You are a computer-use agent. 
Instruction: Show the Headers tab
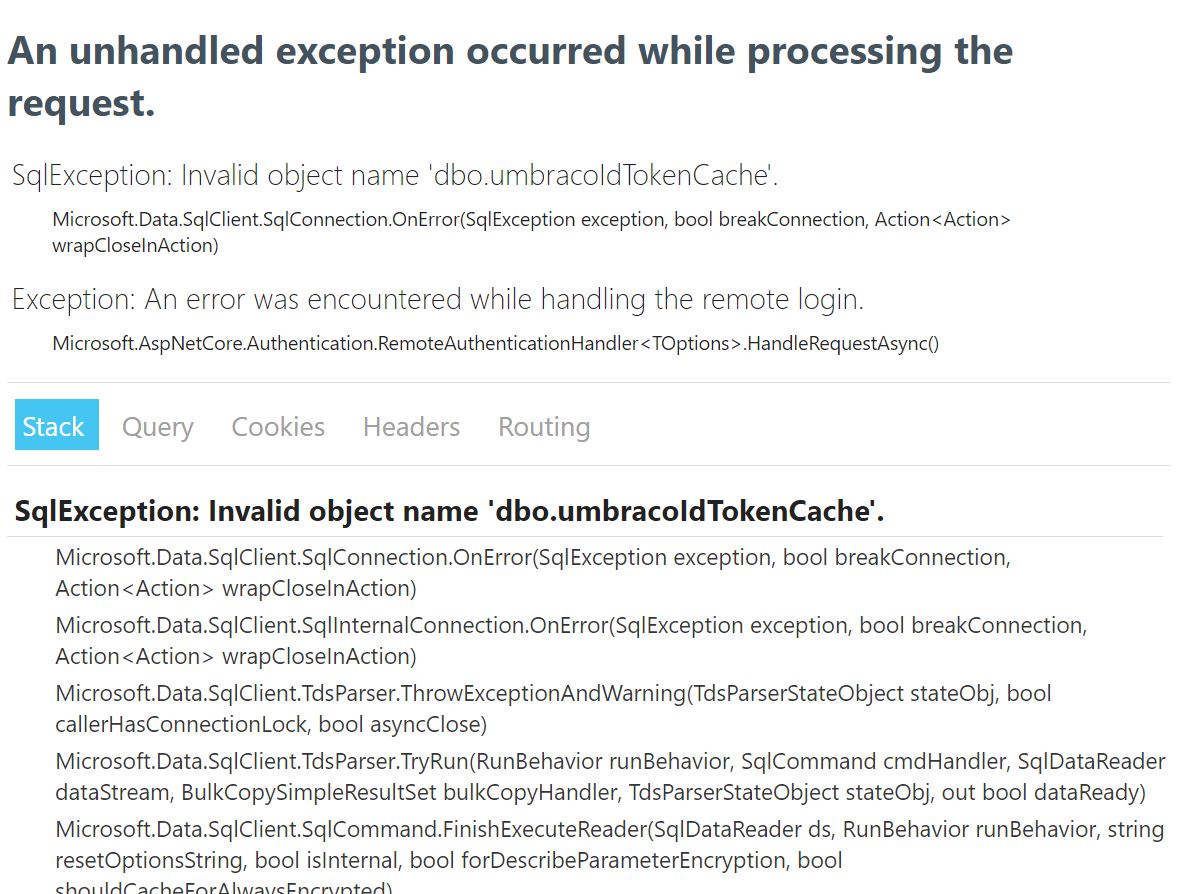pos(411,426)
